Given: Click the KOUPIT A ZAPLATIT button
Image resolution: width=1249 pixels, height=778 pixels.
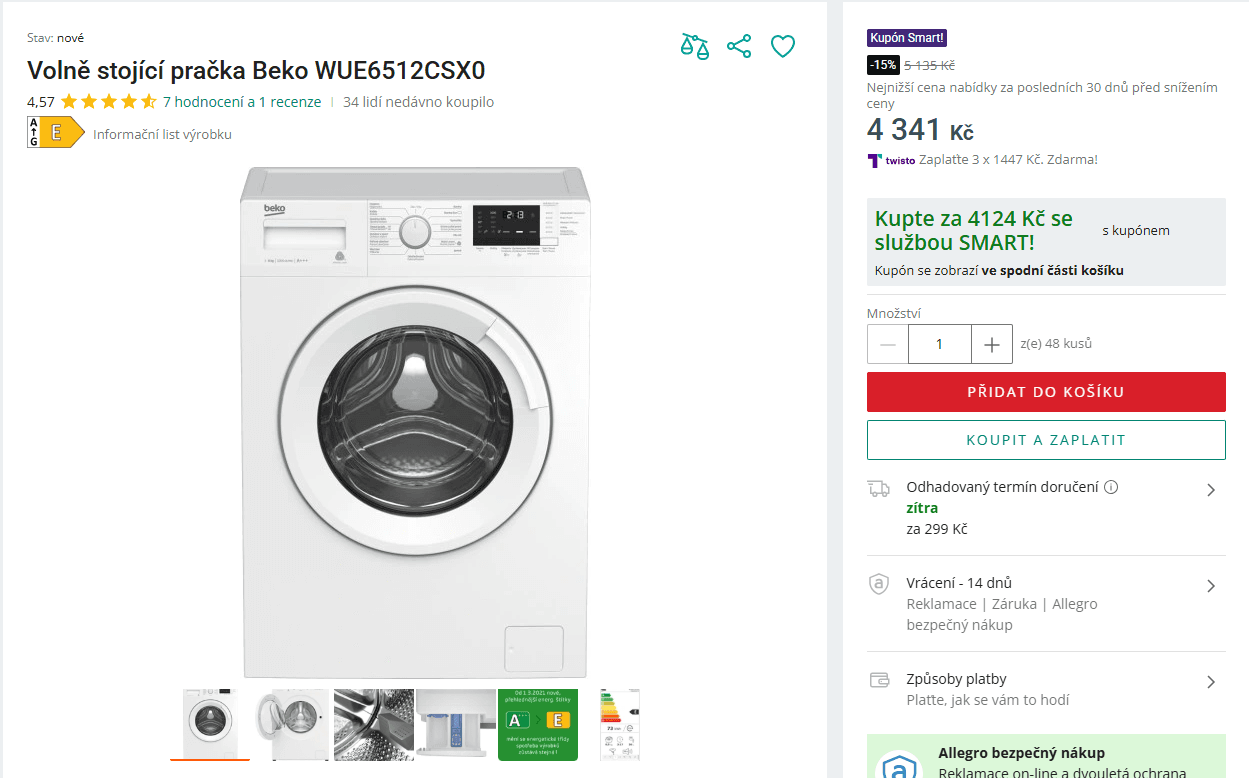Looking at the screenshot, I should (1045, 439).
